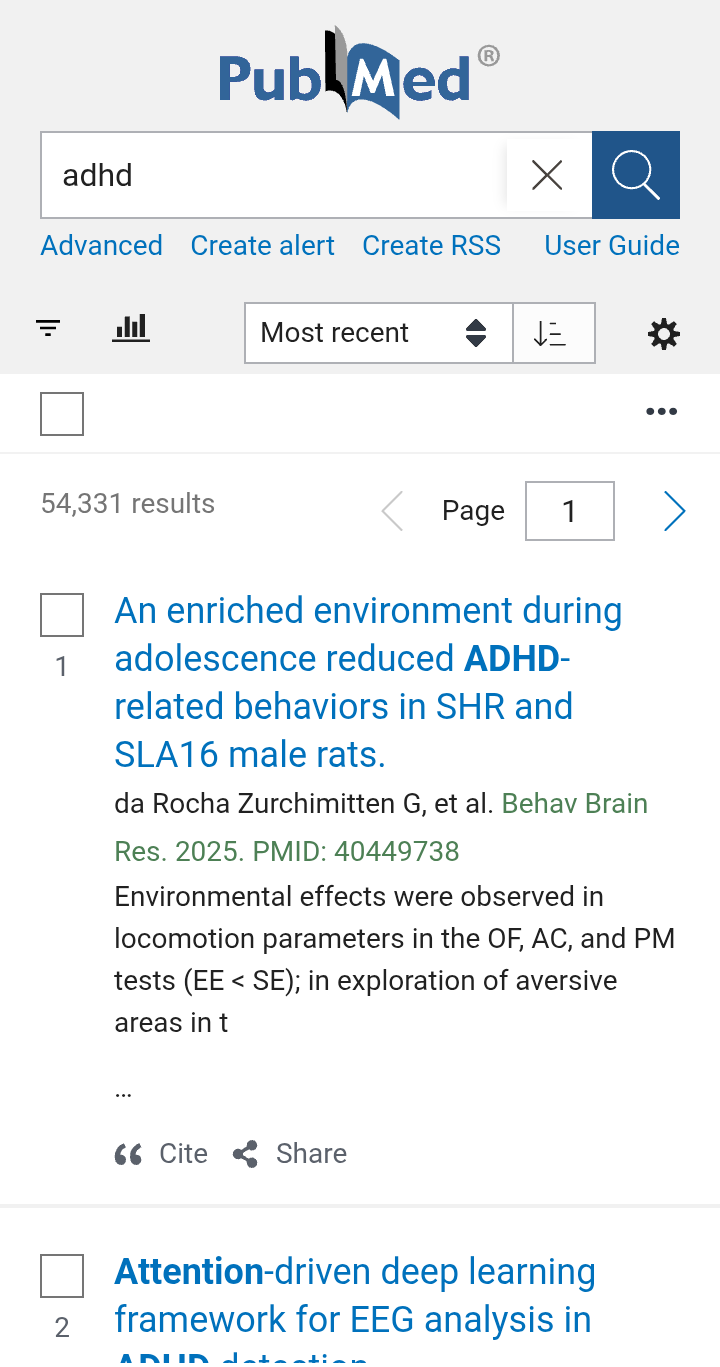Screen dimensions: 720x1367
Task: Open the display options gear
Action: point(664,334)
